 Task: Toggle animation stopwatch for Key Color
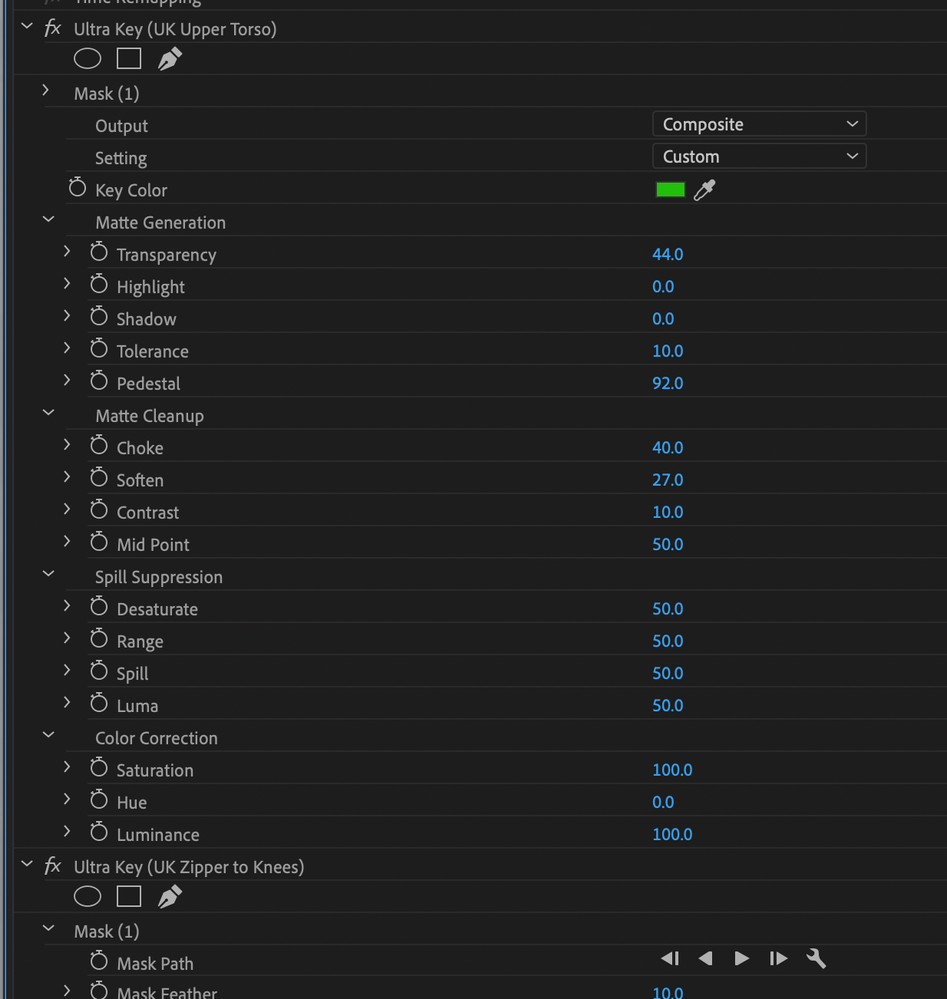78,189
